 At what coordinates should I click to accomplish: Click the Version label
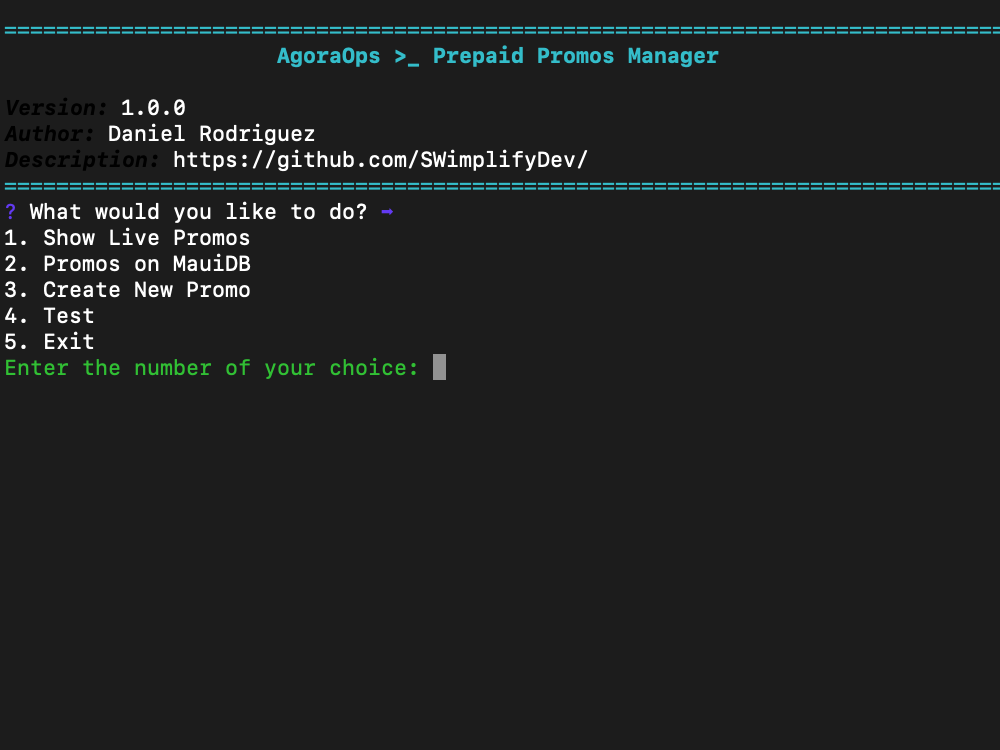(x=56, y=108)
